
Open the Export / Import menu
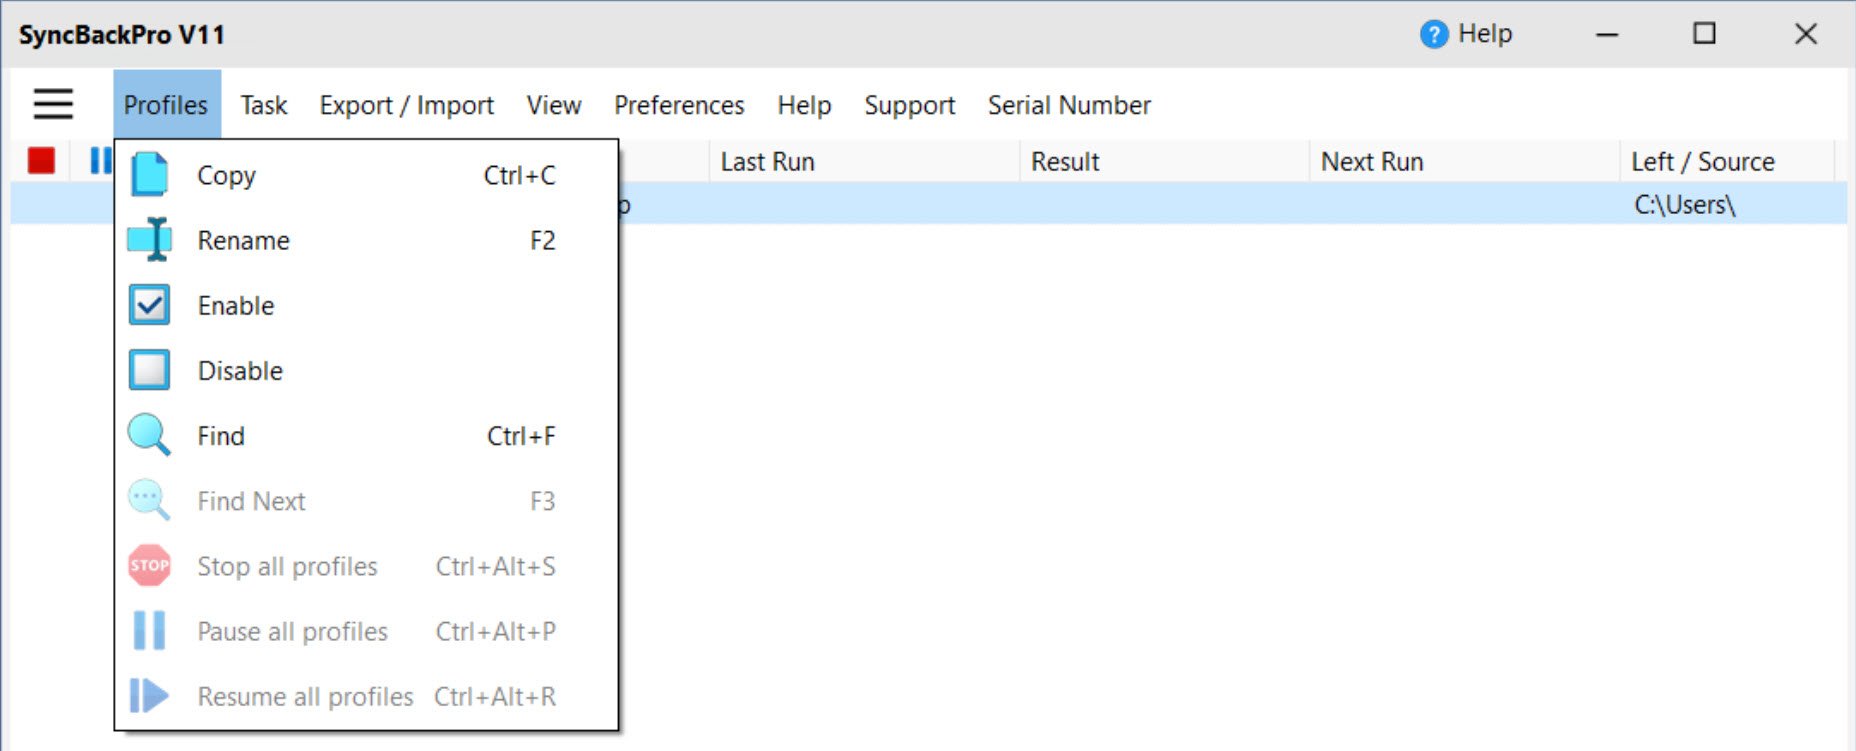pos(407,105)
